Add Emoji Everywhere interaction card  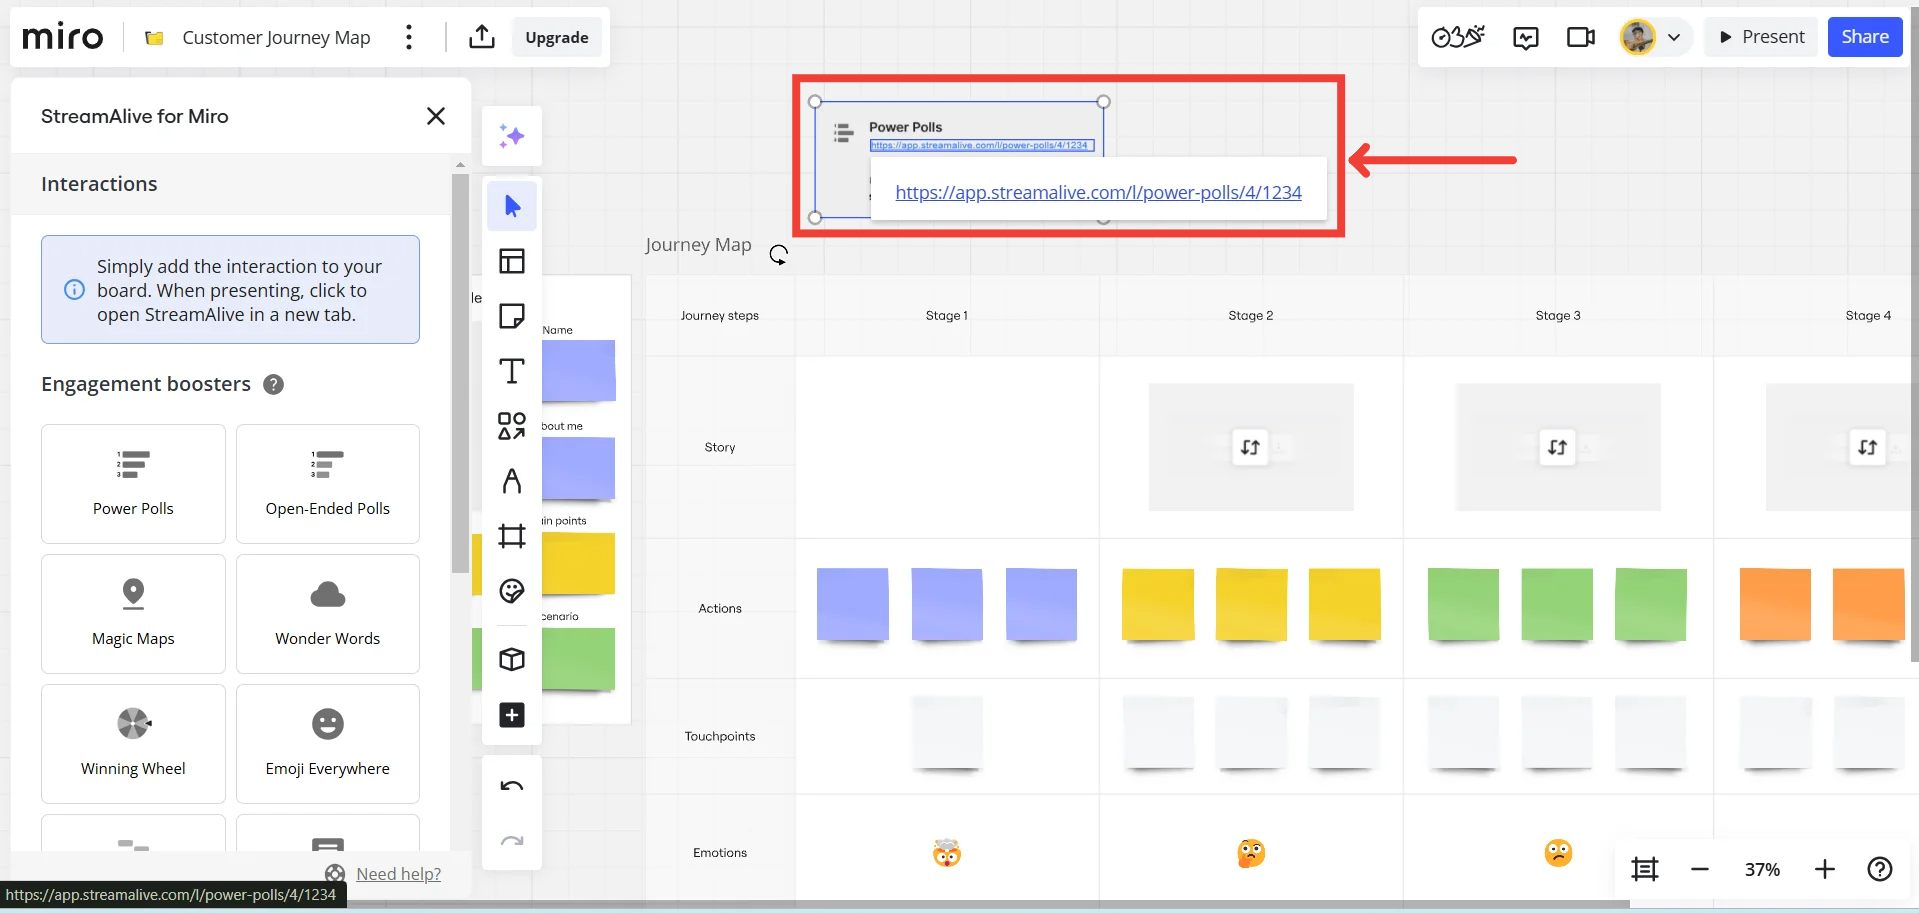[328, 744]
